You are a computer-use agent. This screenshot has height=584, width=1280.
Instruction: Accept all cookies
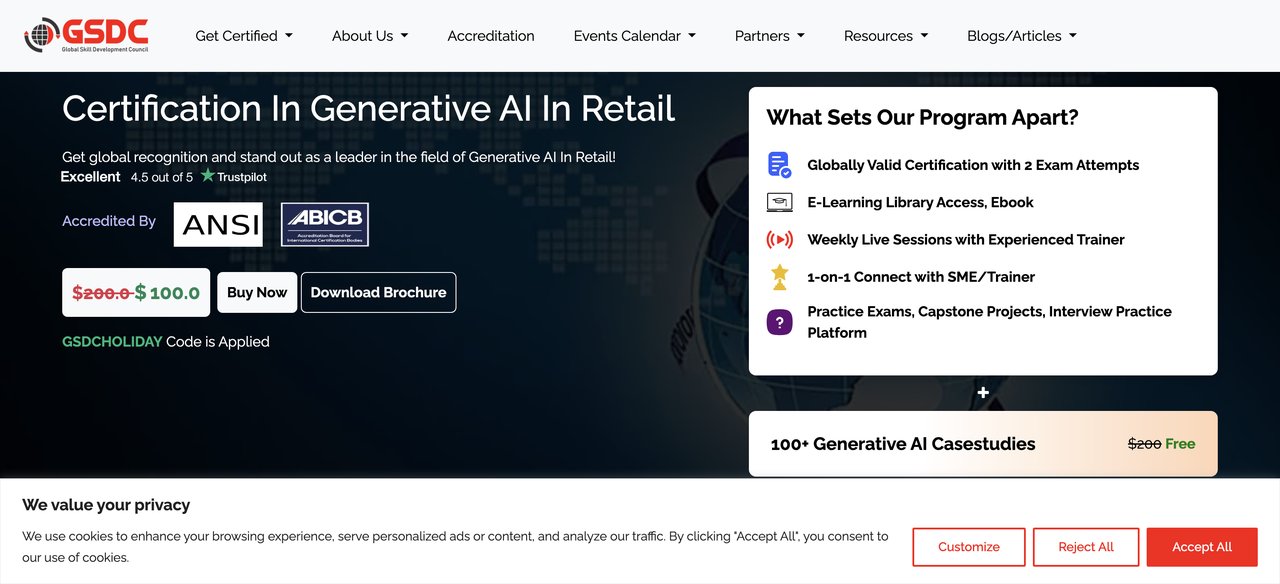pyautogui.click(x=1202, y=547)
